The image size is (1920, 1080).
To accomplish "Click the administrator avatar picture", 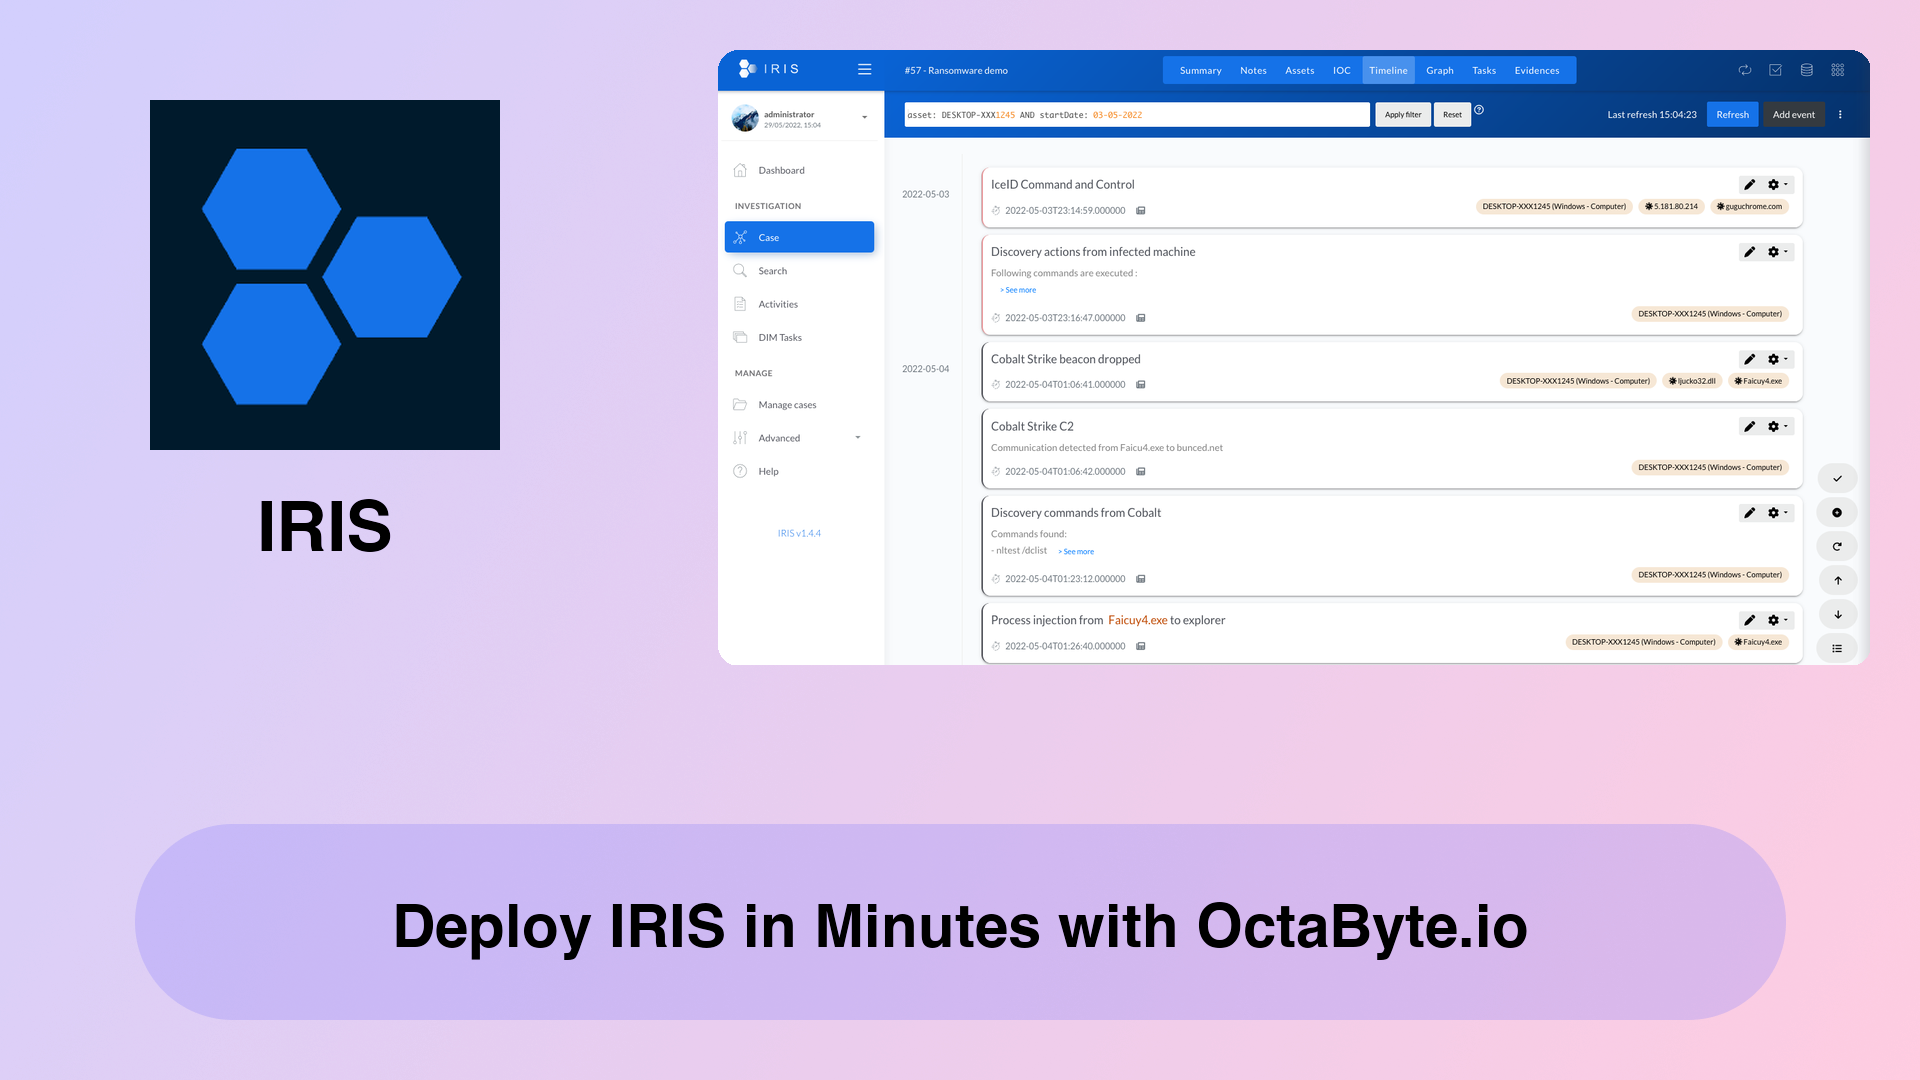I will coord(745,118).
